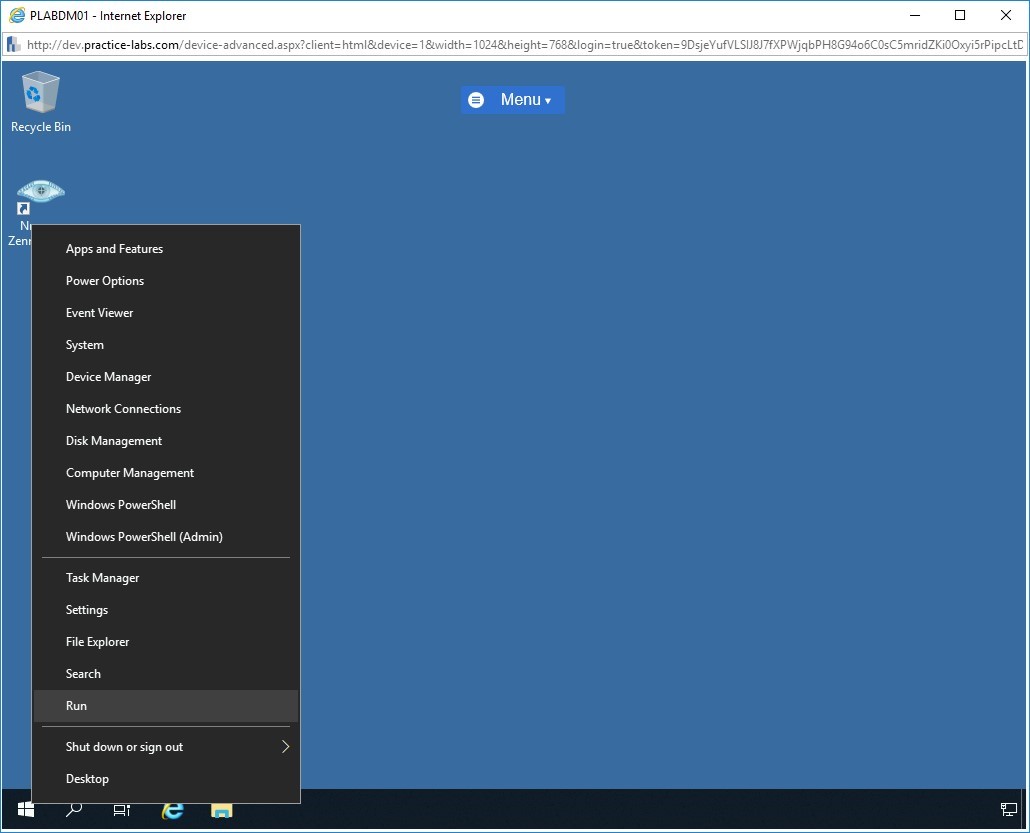This screenshot has width=1030, height=833.
Task: Open Windows Search from the taskbar
Action: [72, 809]
